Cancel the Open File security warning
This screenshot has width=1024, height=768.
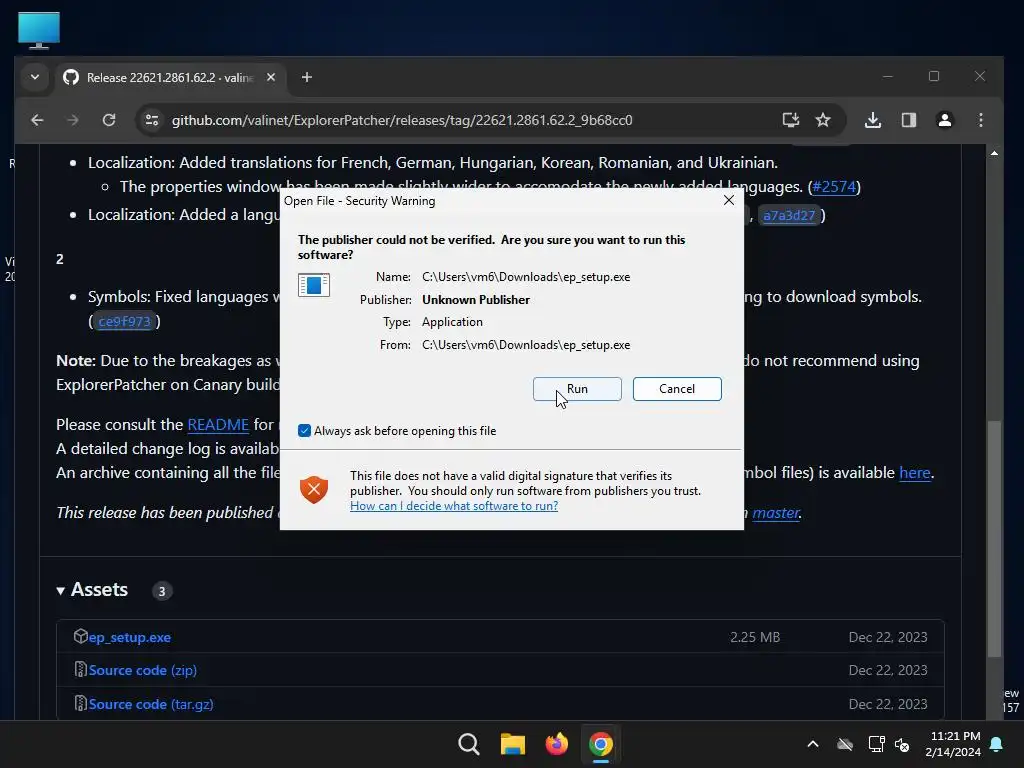(677, 389)
